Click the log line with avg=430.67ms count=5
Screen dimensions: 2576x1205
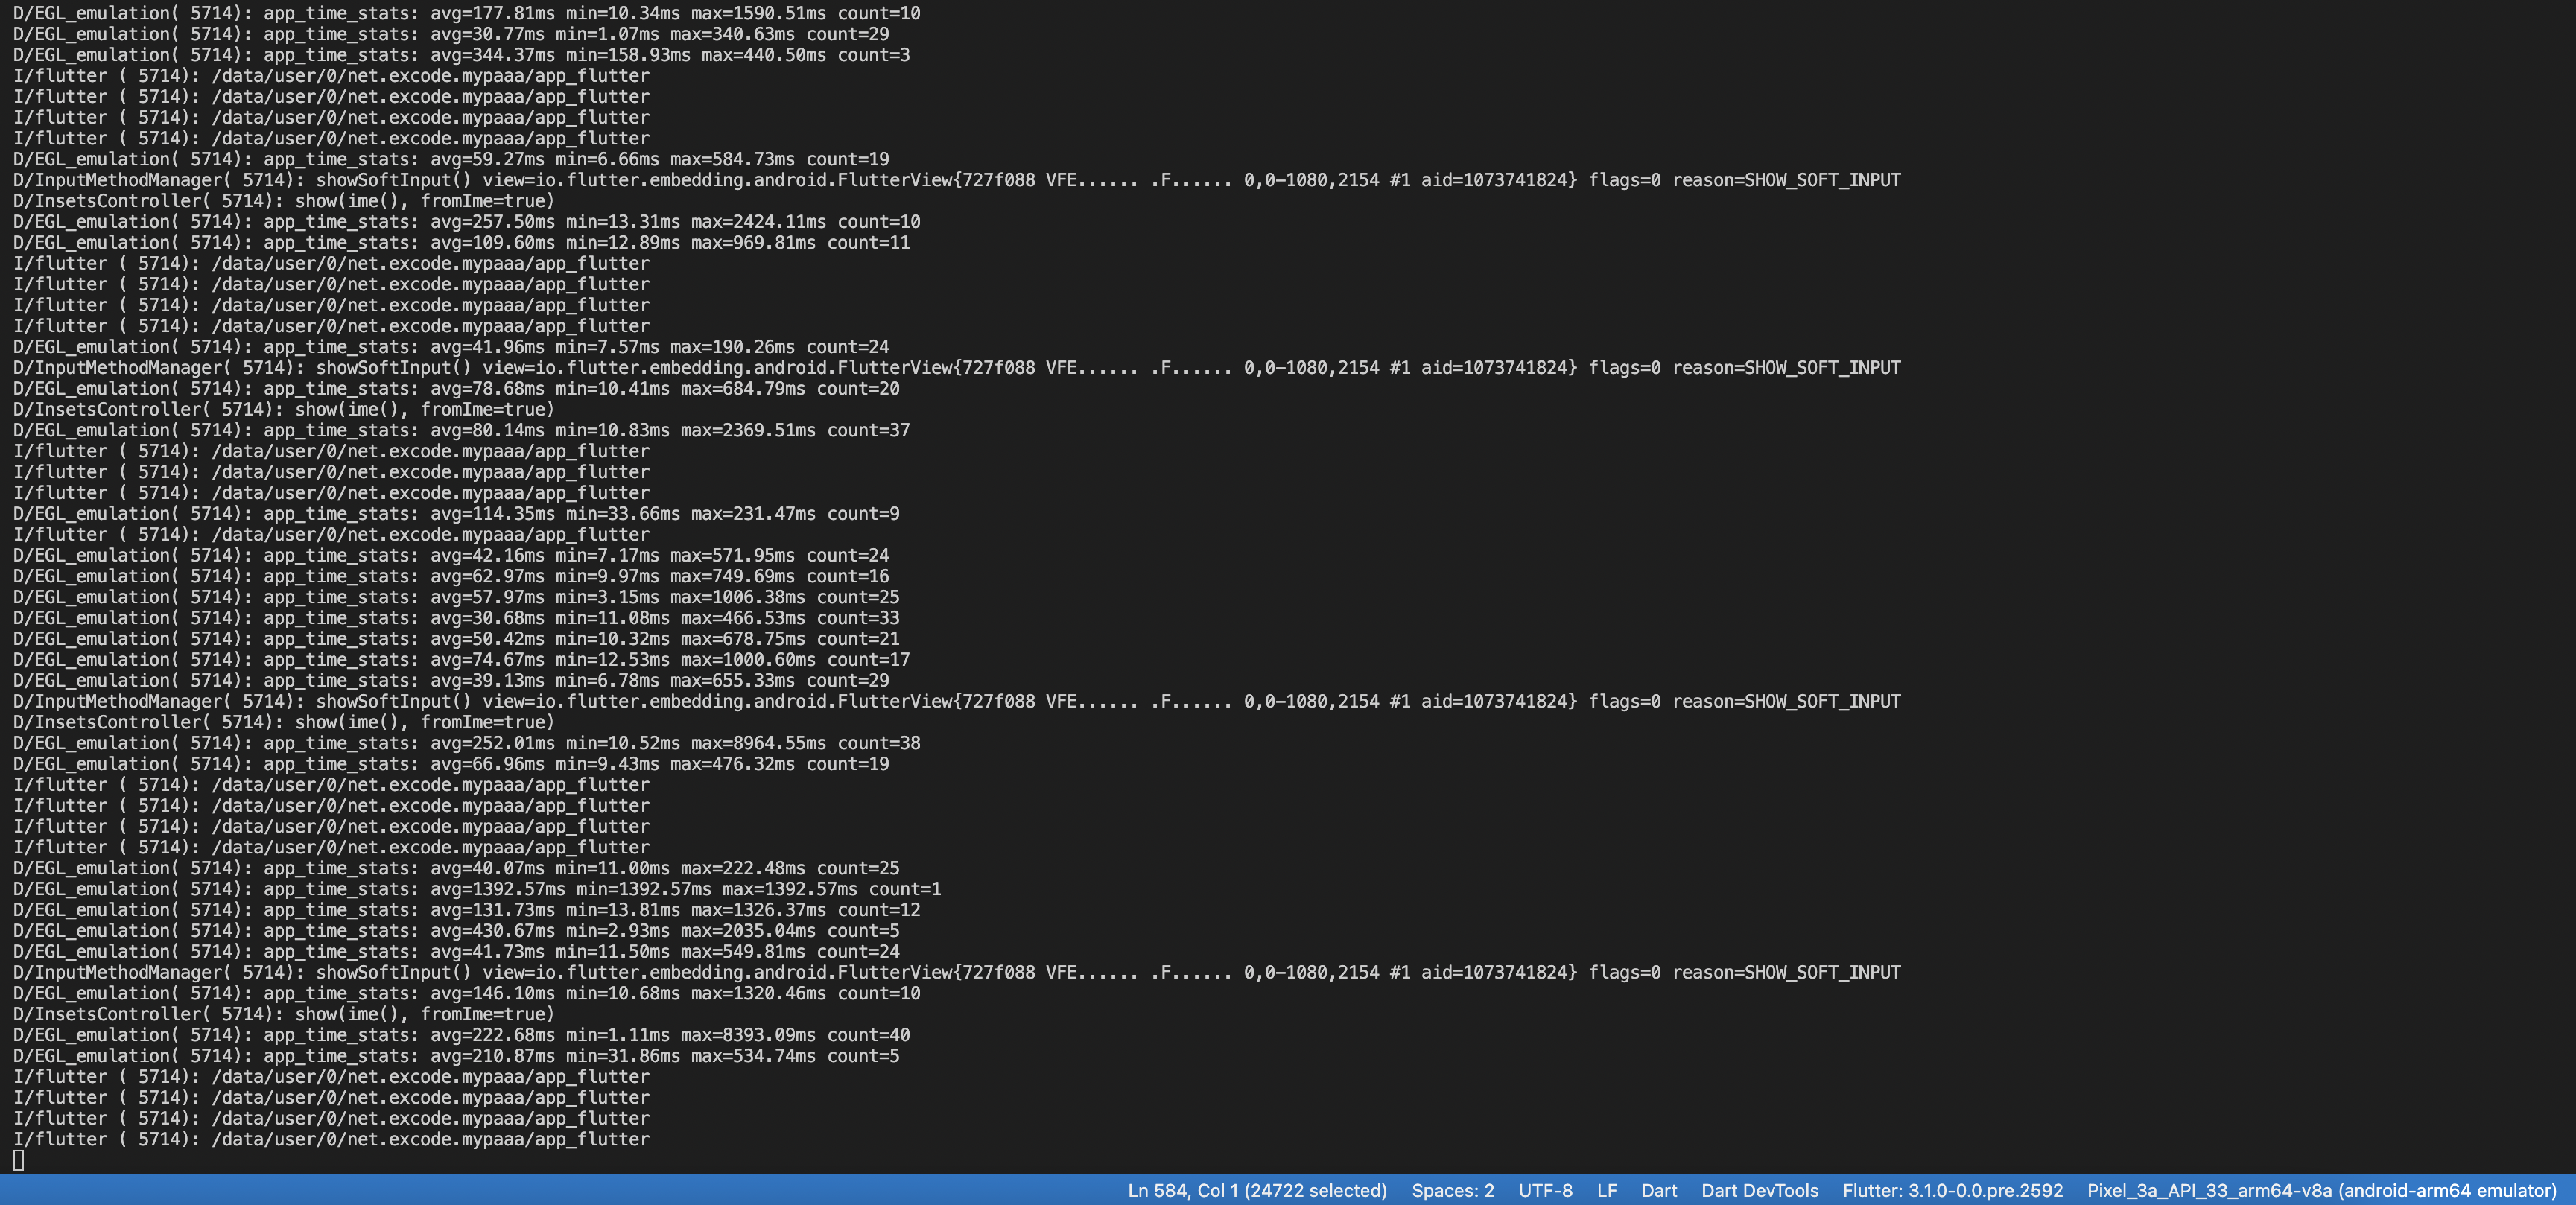pos(456,930)
